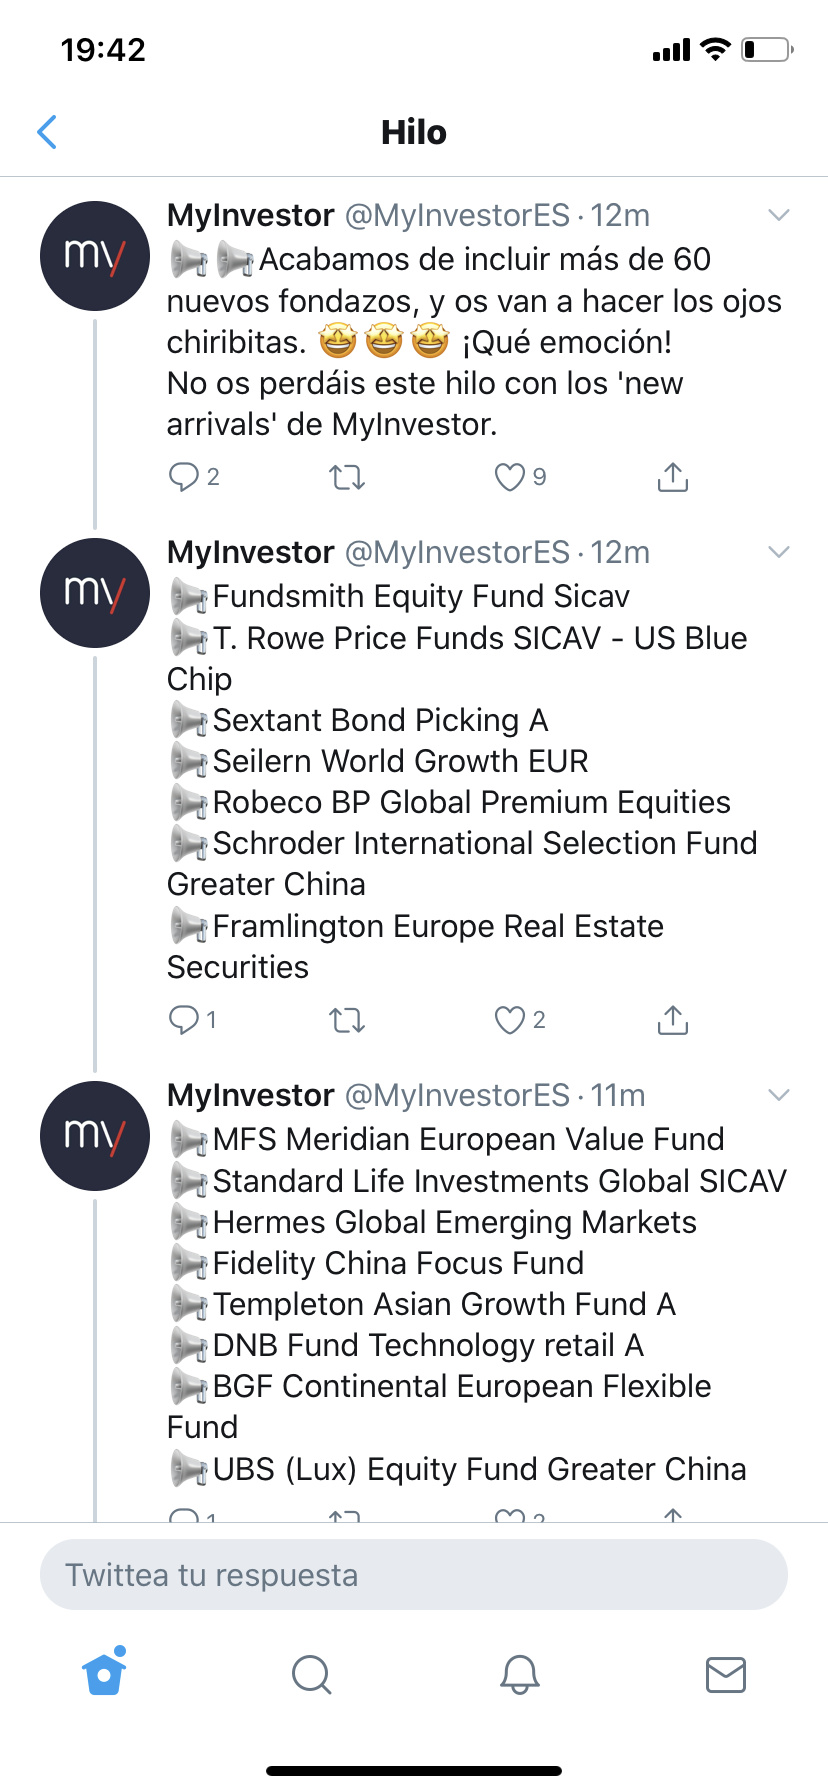The image size is (828, 1792).
Task: Switch to the Search tab
Action: pyautogui.click(x=312, y=1674)
